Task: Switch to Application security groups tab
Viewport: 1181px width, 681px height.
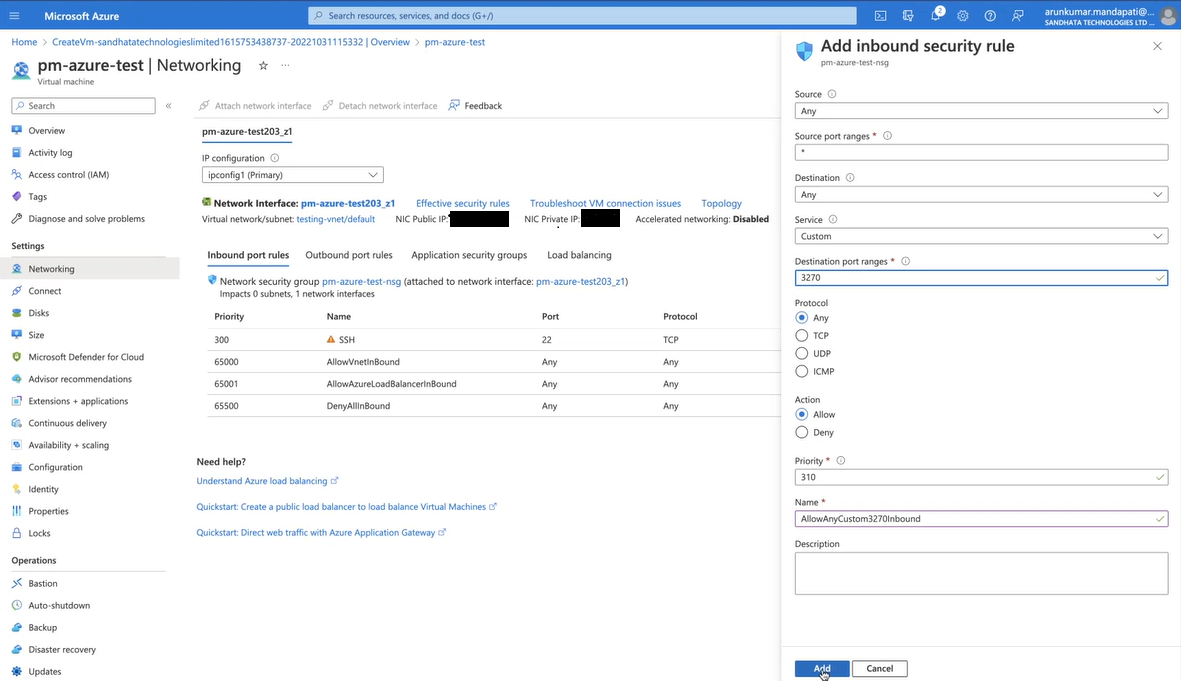Action: [x=469, y=255]
